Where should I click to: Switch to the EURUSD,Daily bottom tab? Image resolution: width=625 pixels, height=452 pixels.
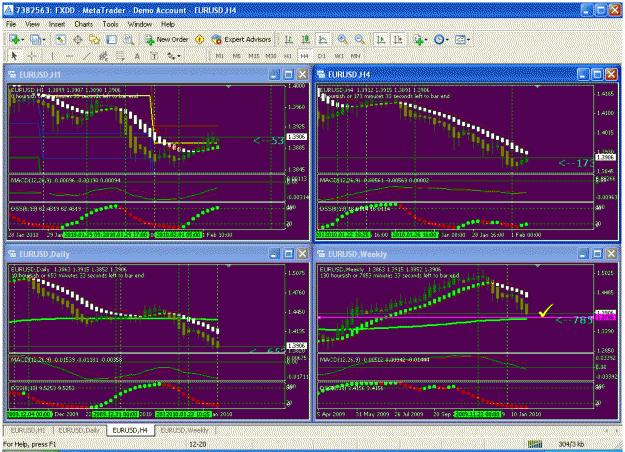coord(79,430)
